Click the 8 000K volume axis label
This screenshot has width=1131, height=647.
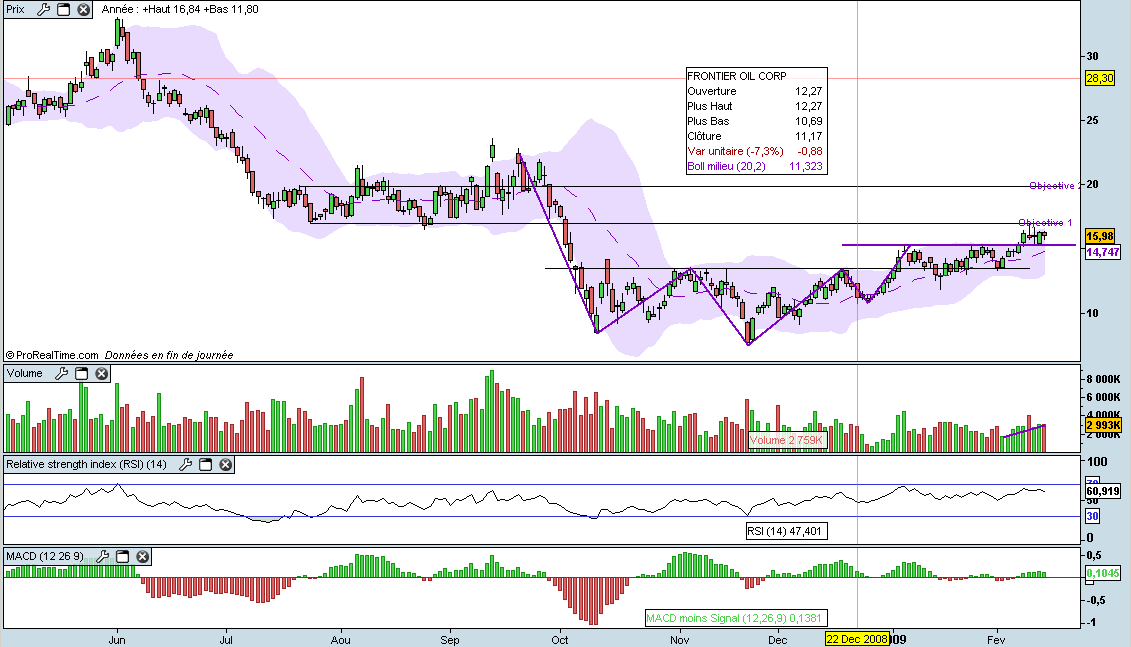pos(1104,379)
